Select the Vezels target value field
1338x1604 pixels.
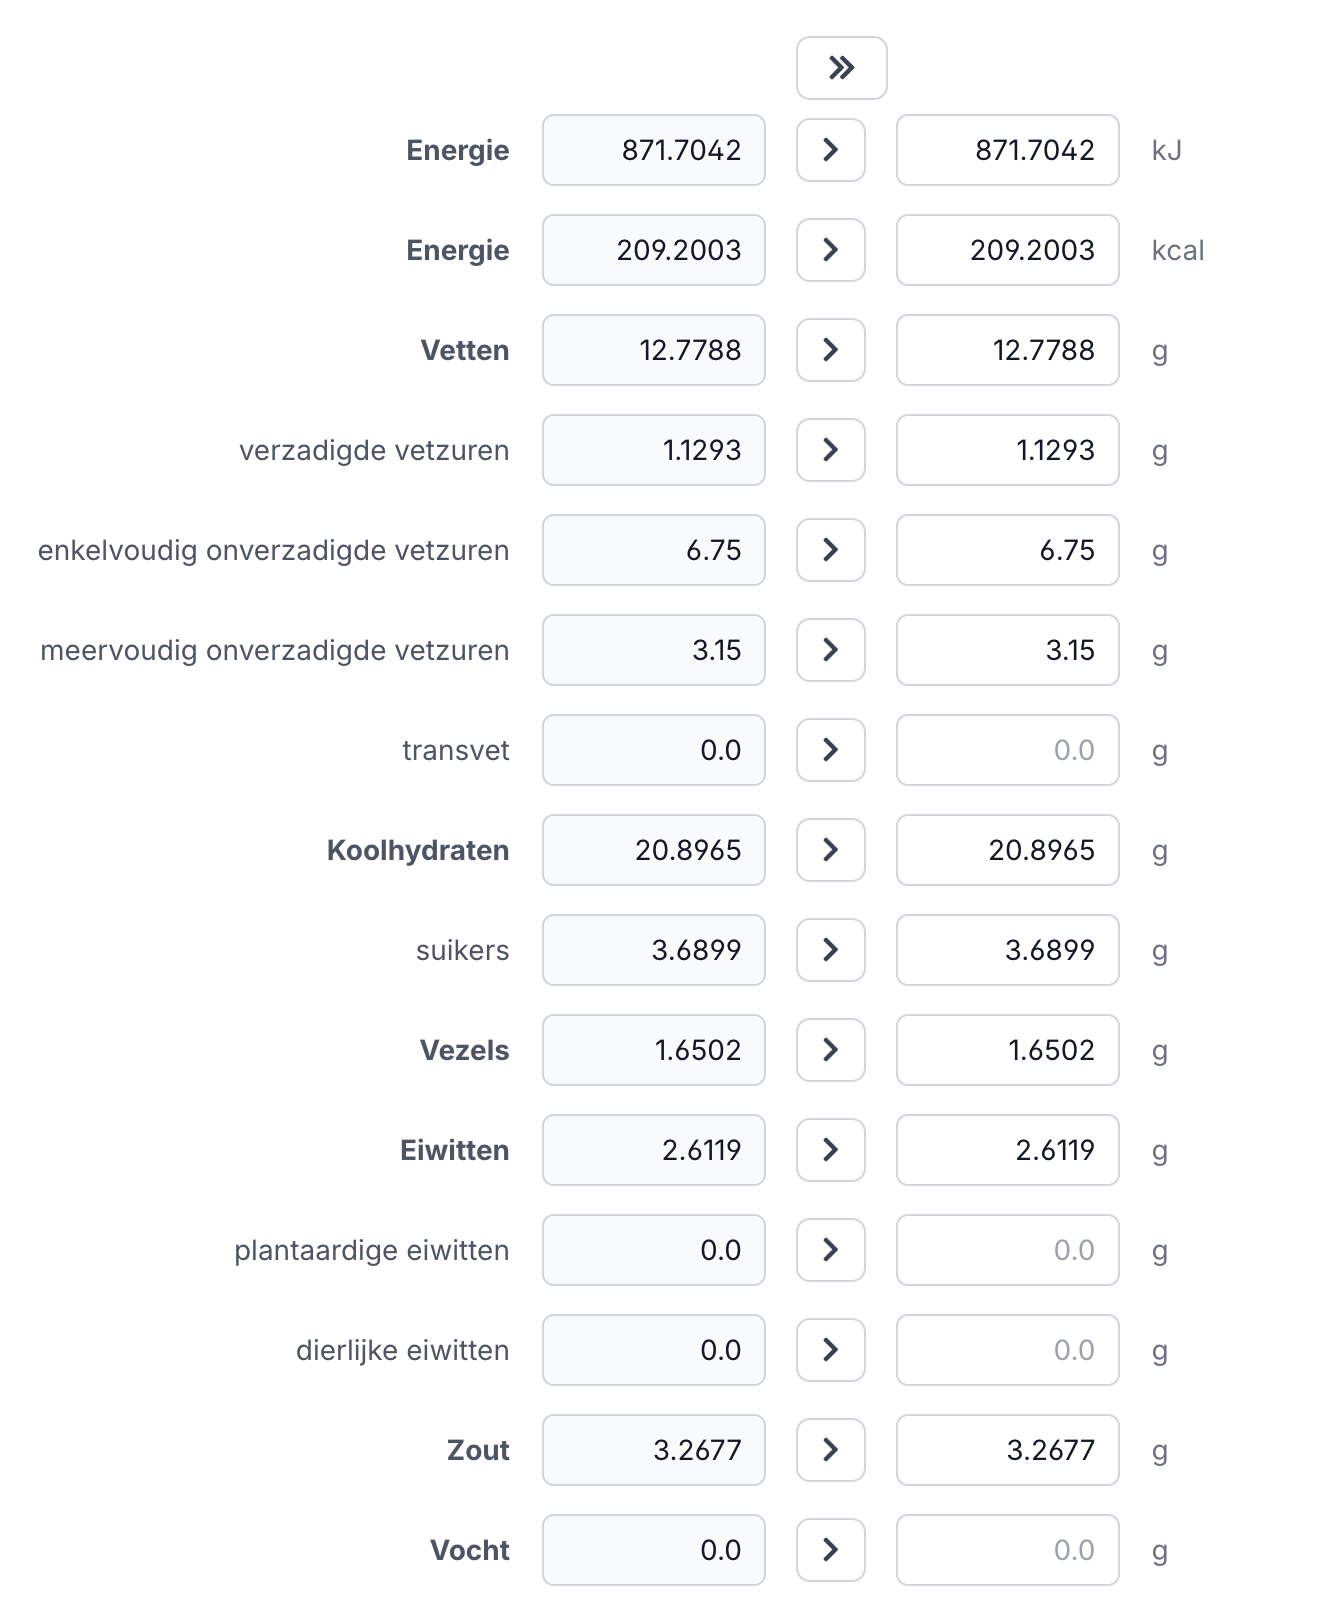pos(1007,1050)
